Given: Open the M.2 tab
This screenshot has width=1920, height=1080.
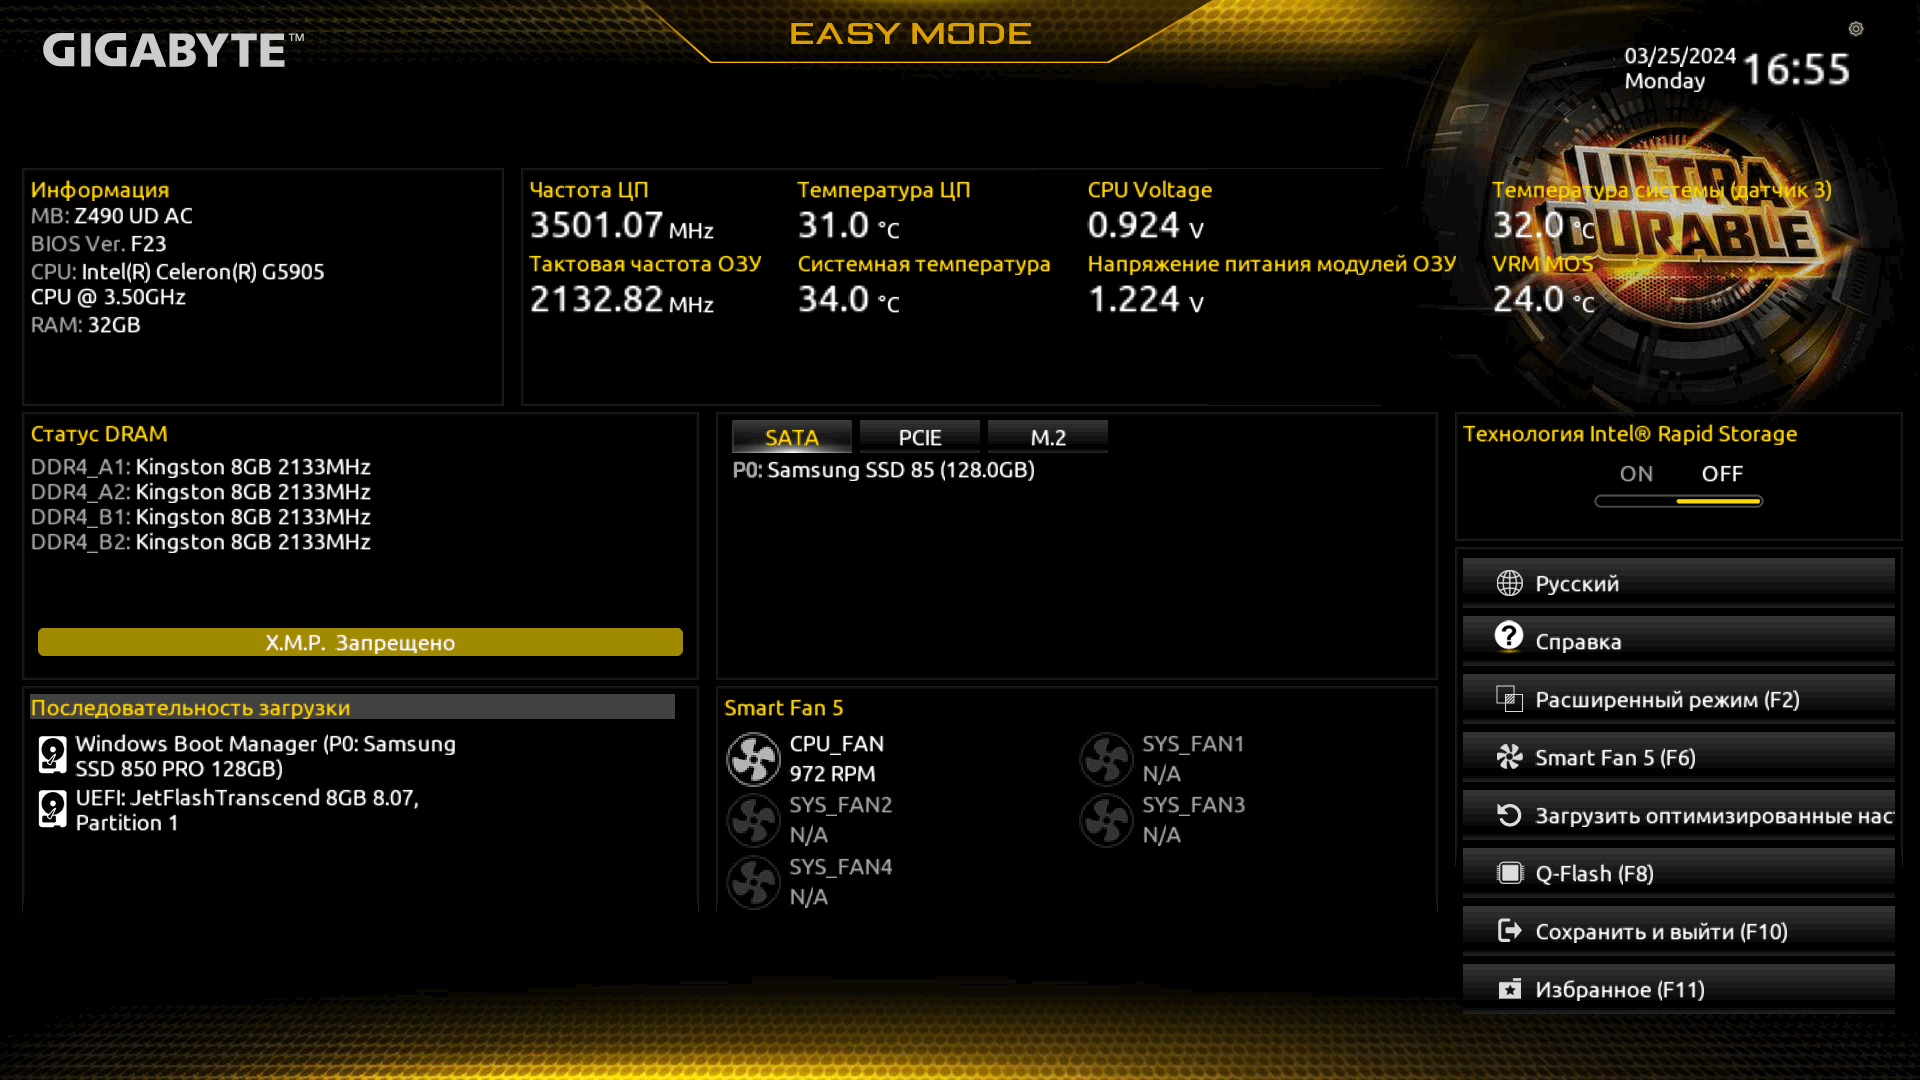Looking at the screenshot, I should tap(1047, 437).
